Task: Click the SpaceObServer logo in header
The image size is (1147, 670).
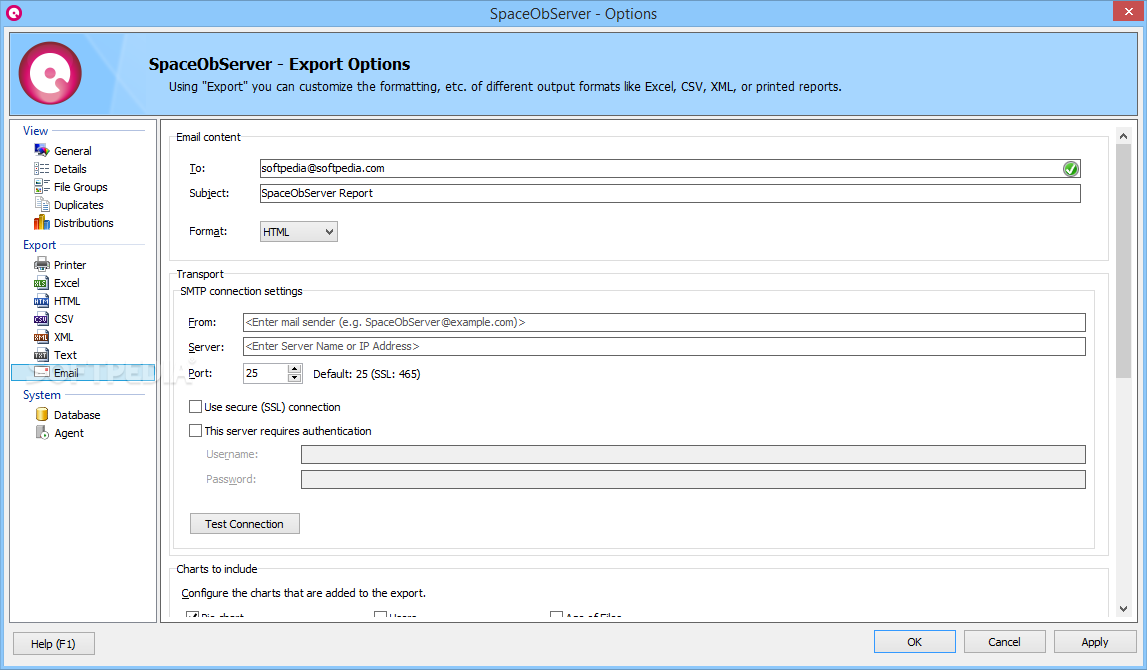Action: (x=50, y=73)
